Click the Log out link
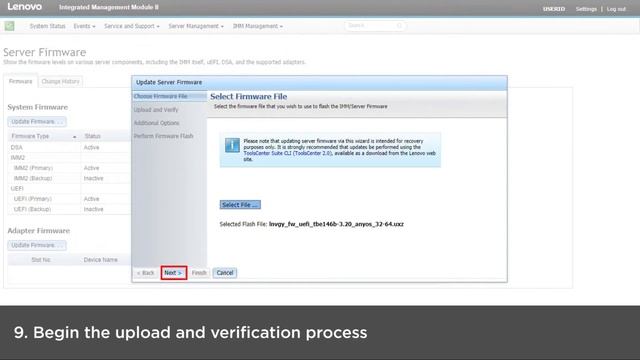This screenshot has height=360, width=640. click(x=616, y=9)
